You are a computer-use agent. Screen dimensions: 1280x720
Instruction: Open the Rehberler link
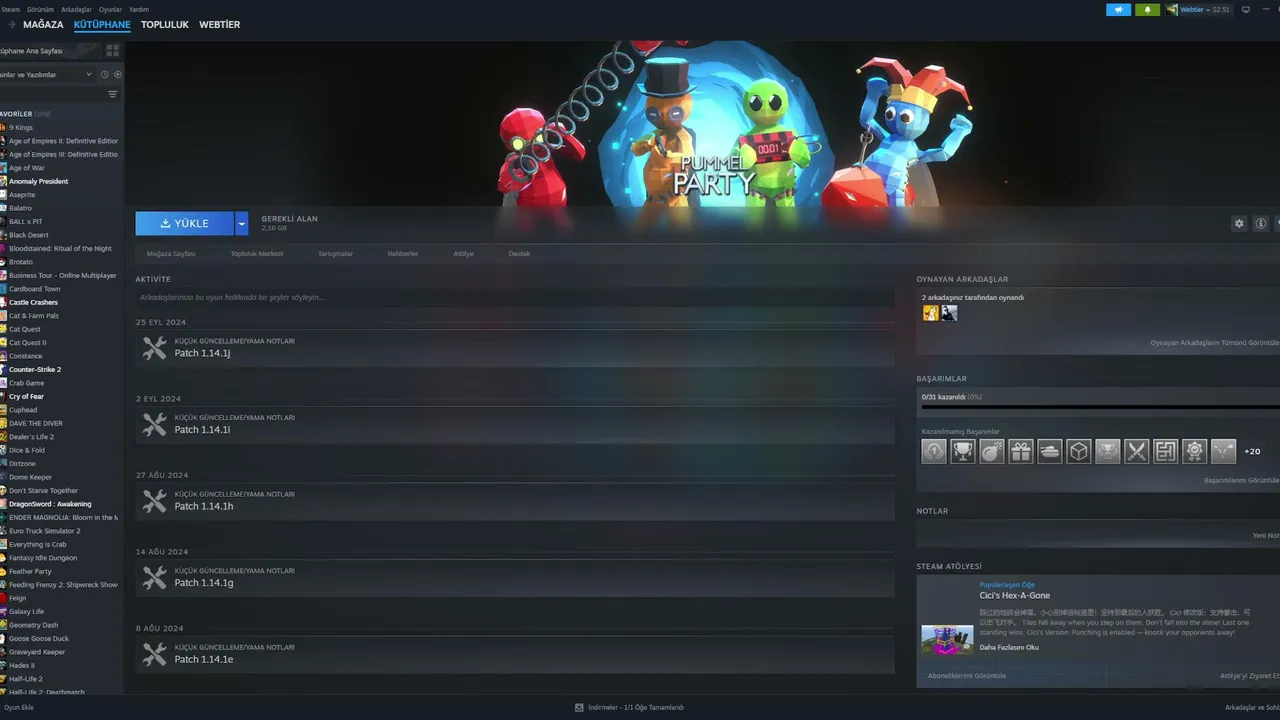coord(403,254)
